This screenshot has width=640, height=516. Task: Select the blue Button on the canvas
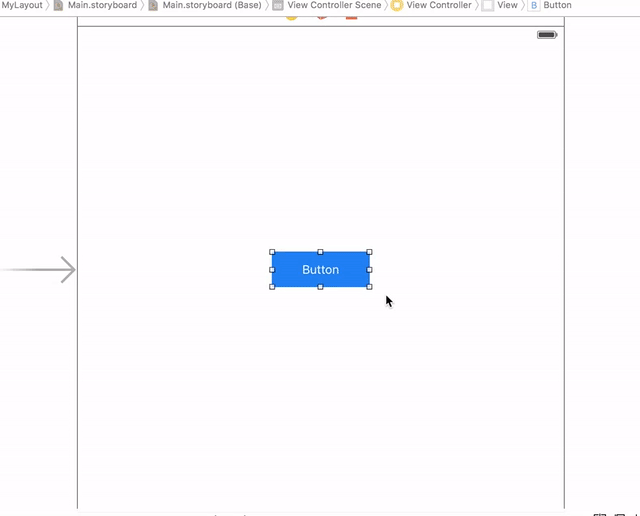coord(320,269)
